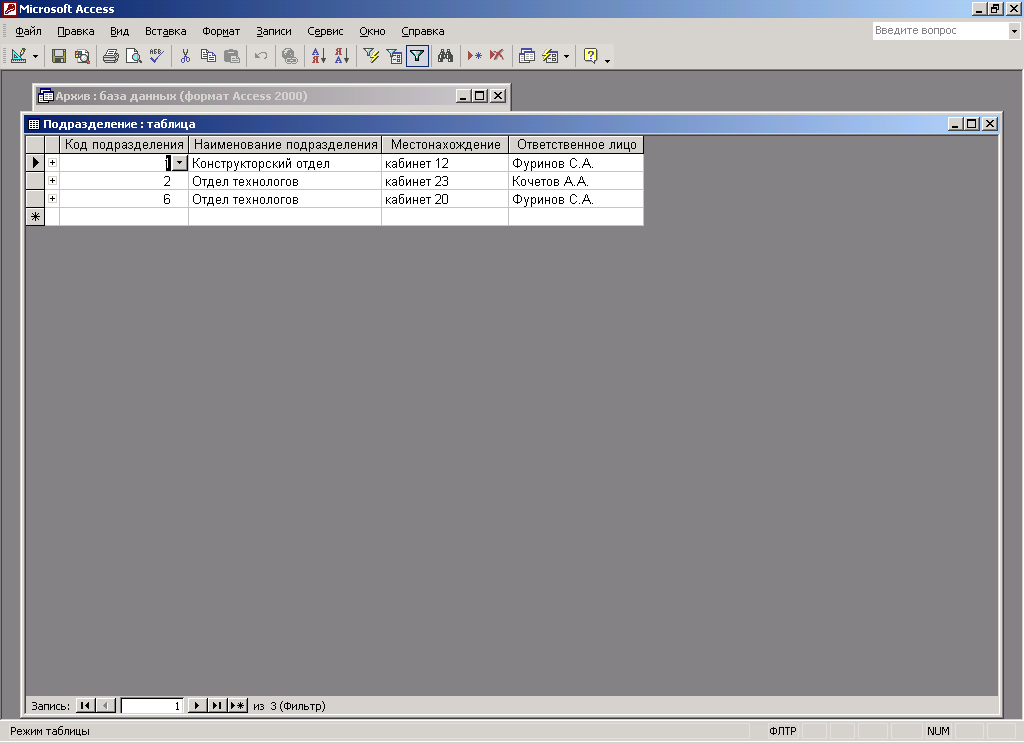This screenshot has height=744, width=1024.
Task: Open dropdown in Код подразделения cell
Action: click(180, 163)
